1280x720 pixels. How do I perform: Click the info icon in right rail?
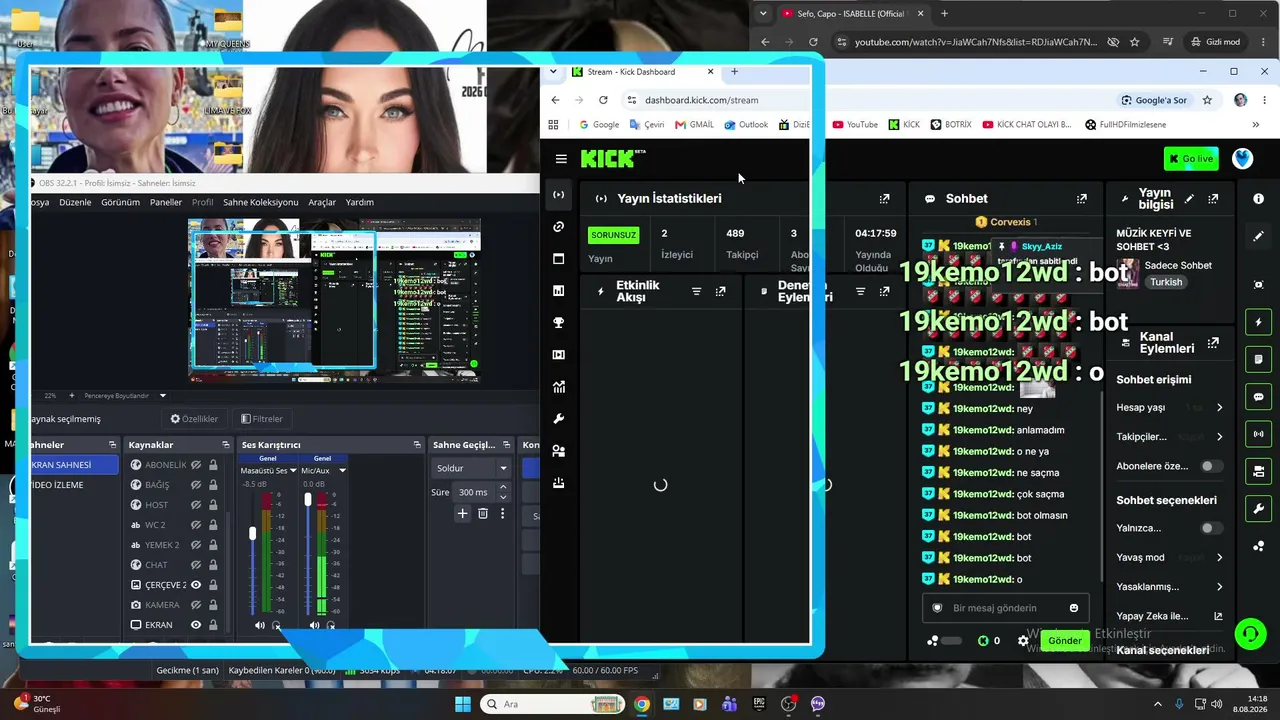1258,199
